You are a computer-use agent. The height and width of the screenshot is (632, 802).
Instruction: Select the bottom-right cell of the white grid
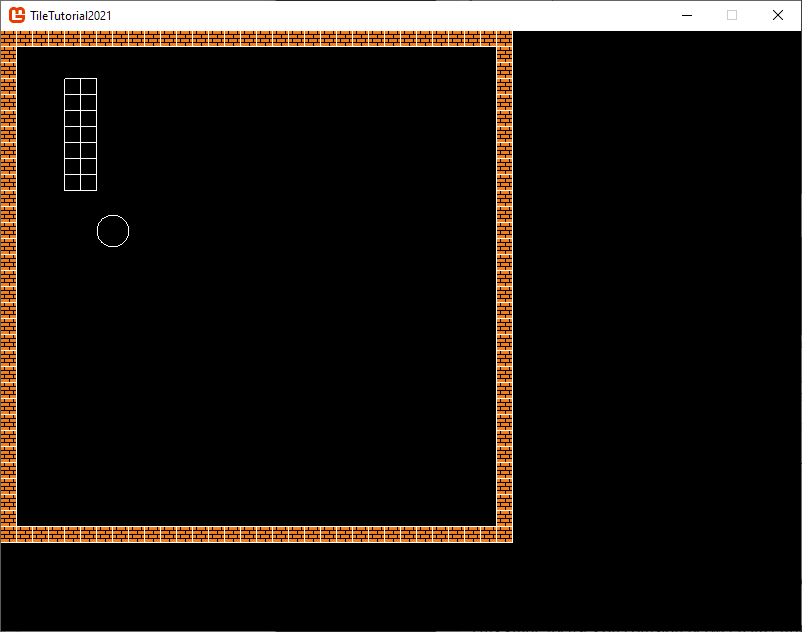(89, 182)
